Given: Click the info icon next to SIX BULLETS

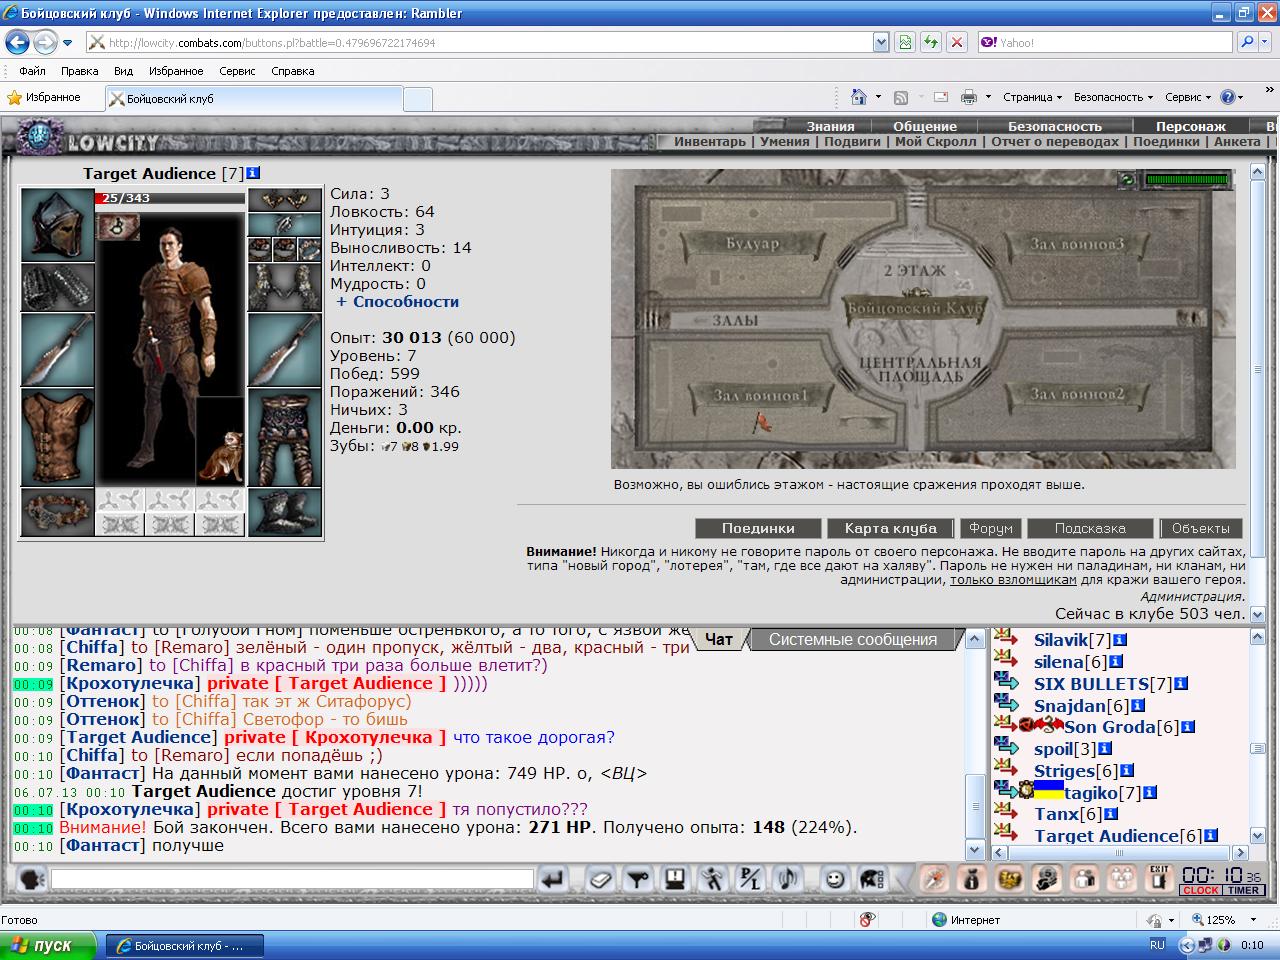Looking at the screenshot, I should click(x=1180, y=684).
